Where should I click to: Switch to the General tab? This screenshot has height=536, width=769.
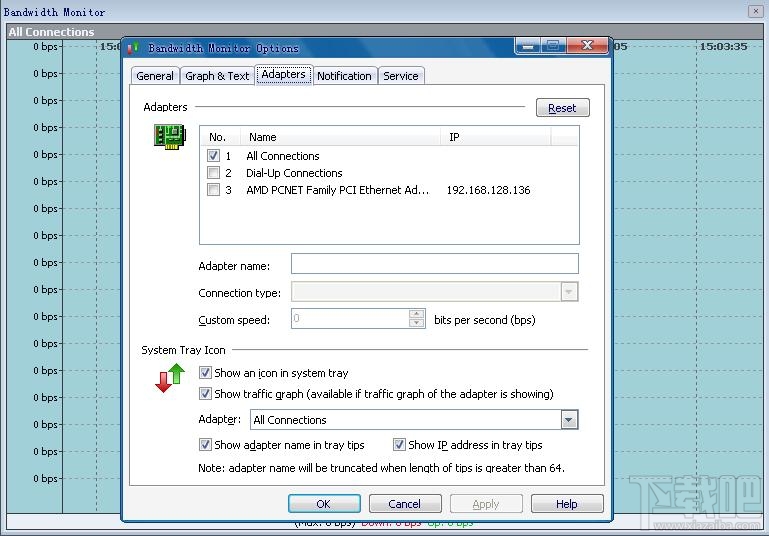coord(155,76)
